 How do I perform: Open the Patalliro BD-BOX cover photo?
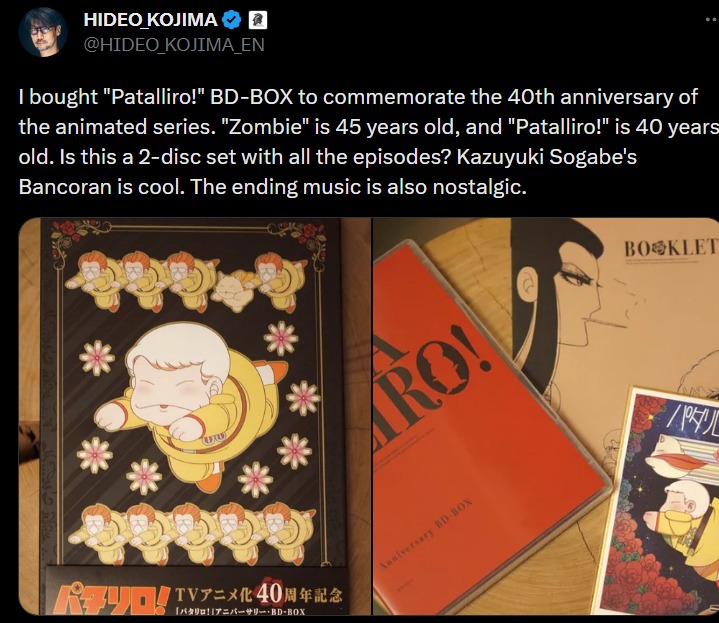tap(194, 416)
